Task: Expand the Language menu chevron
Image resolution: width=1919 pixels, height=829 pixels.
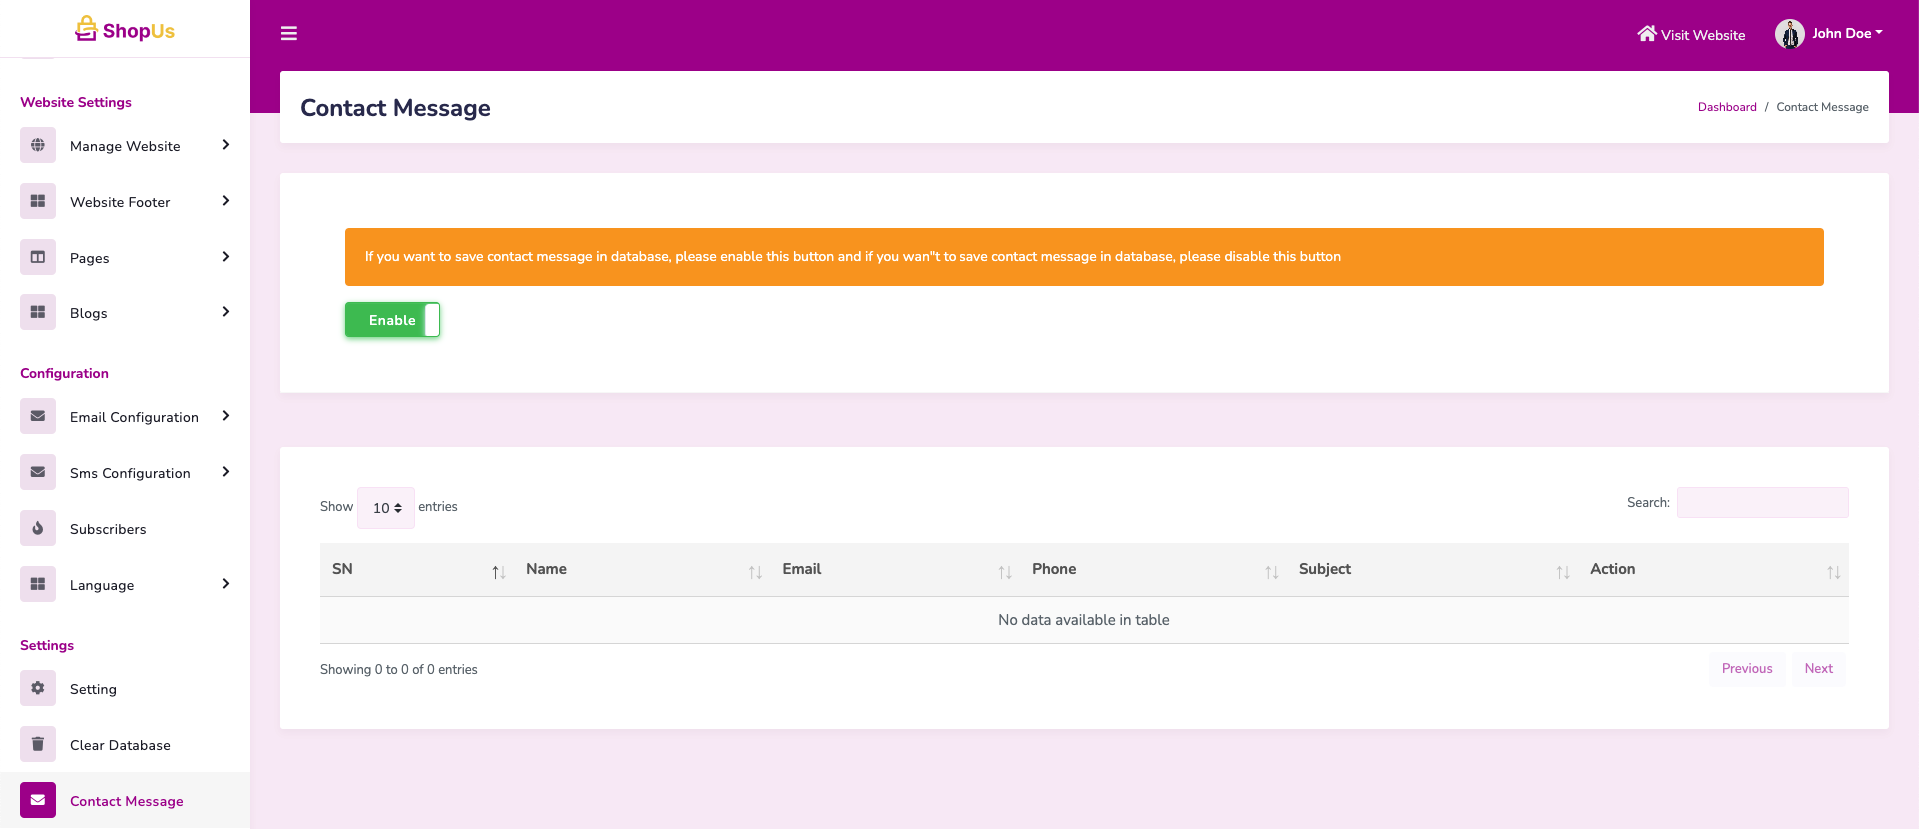Action: pos(226,584)
